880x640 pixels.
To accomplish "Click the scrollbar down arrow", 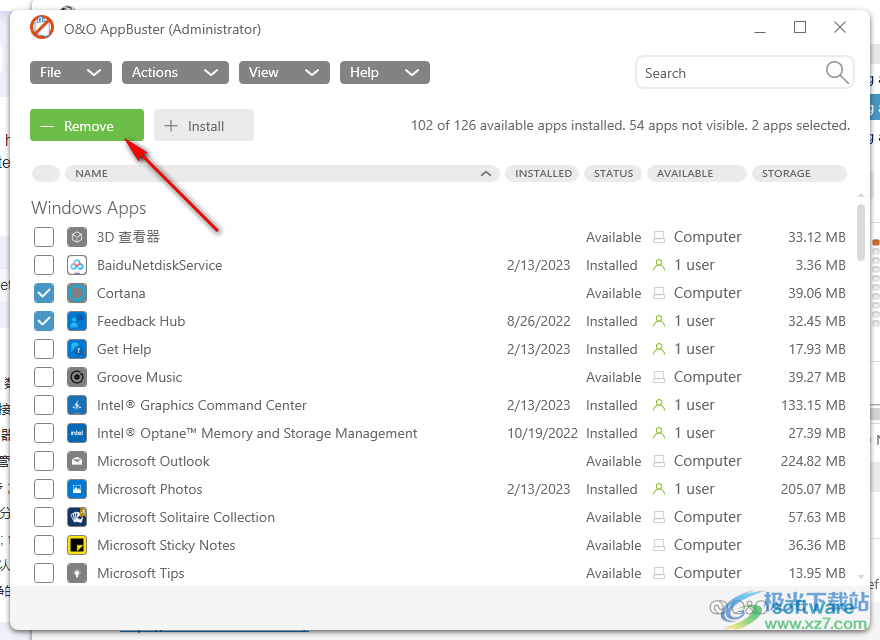I will coord(861,577).
